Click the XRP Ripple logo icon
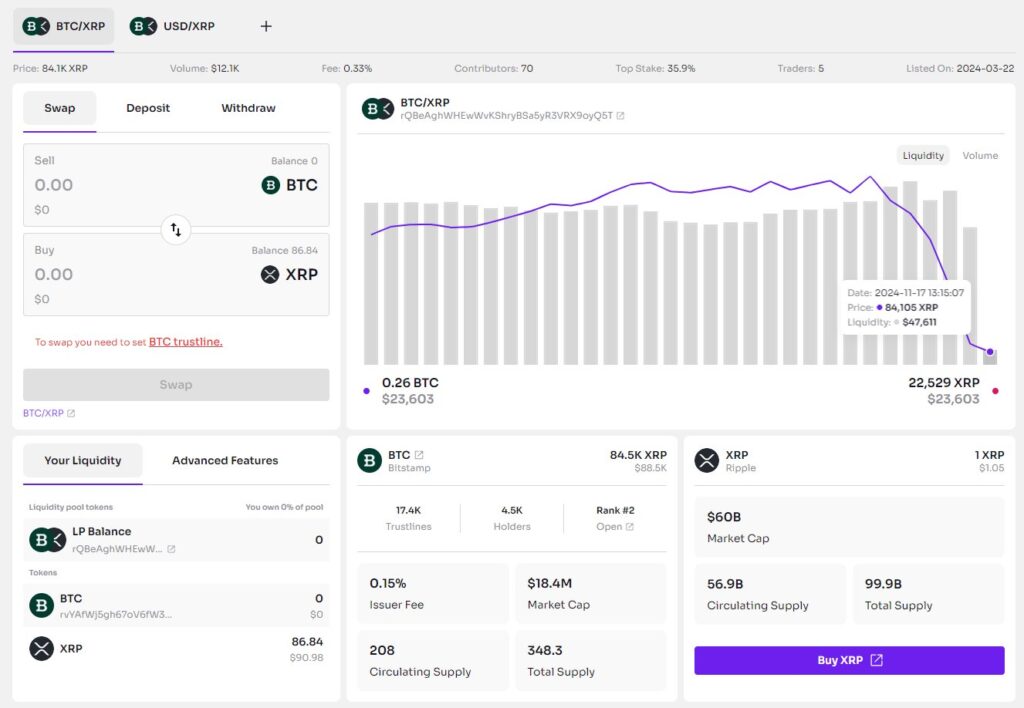This screenshot has width=1024, height=708. [706, 461]
